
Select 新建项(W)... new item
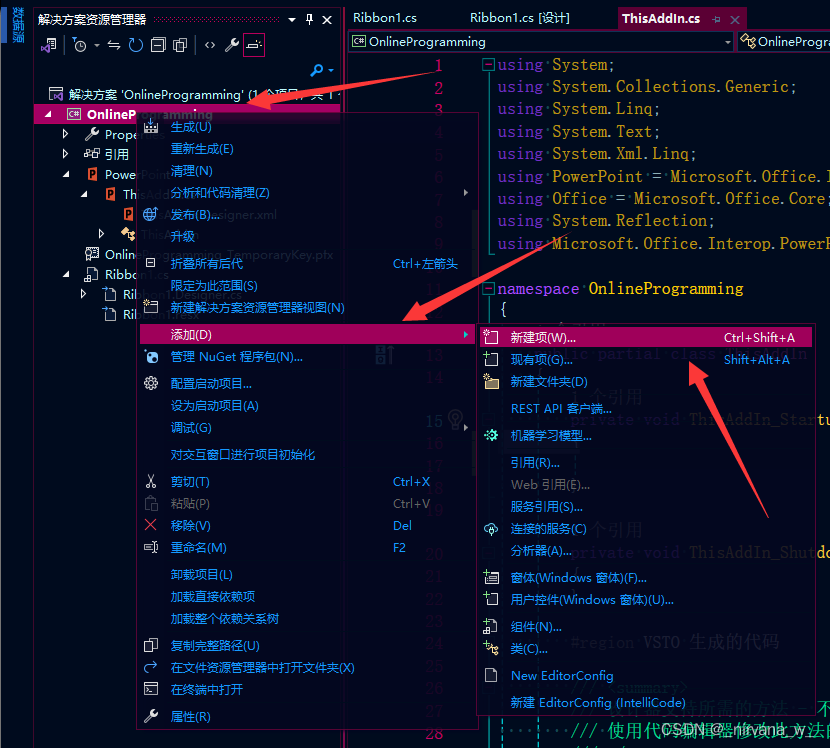pos(645,338)
